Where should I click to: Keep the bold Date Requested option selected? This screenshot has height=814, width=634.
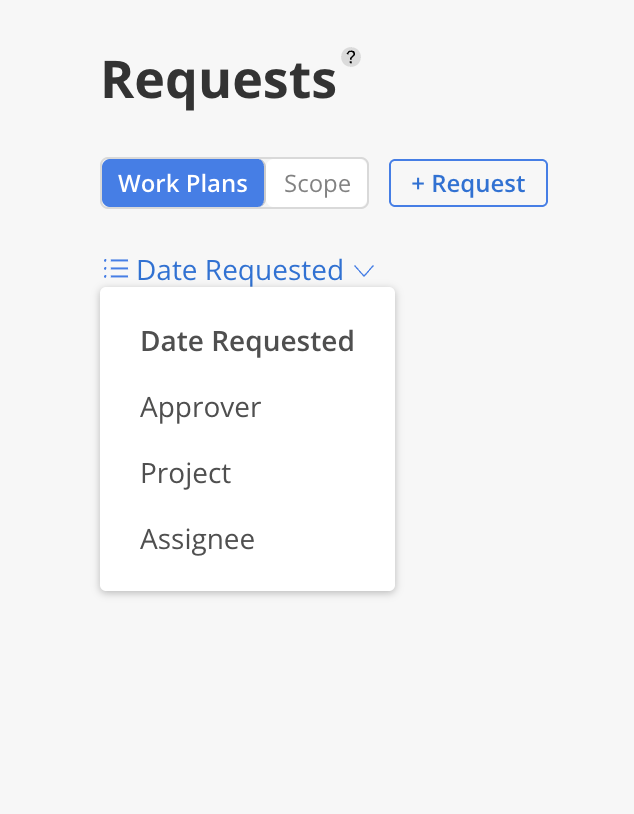(247, 342)
